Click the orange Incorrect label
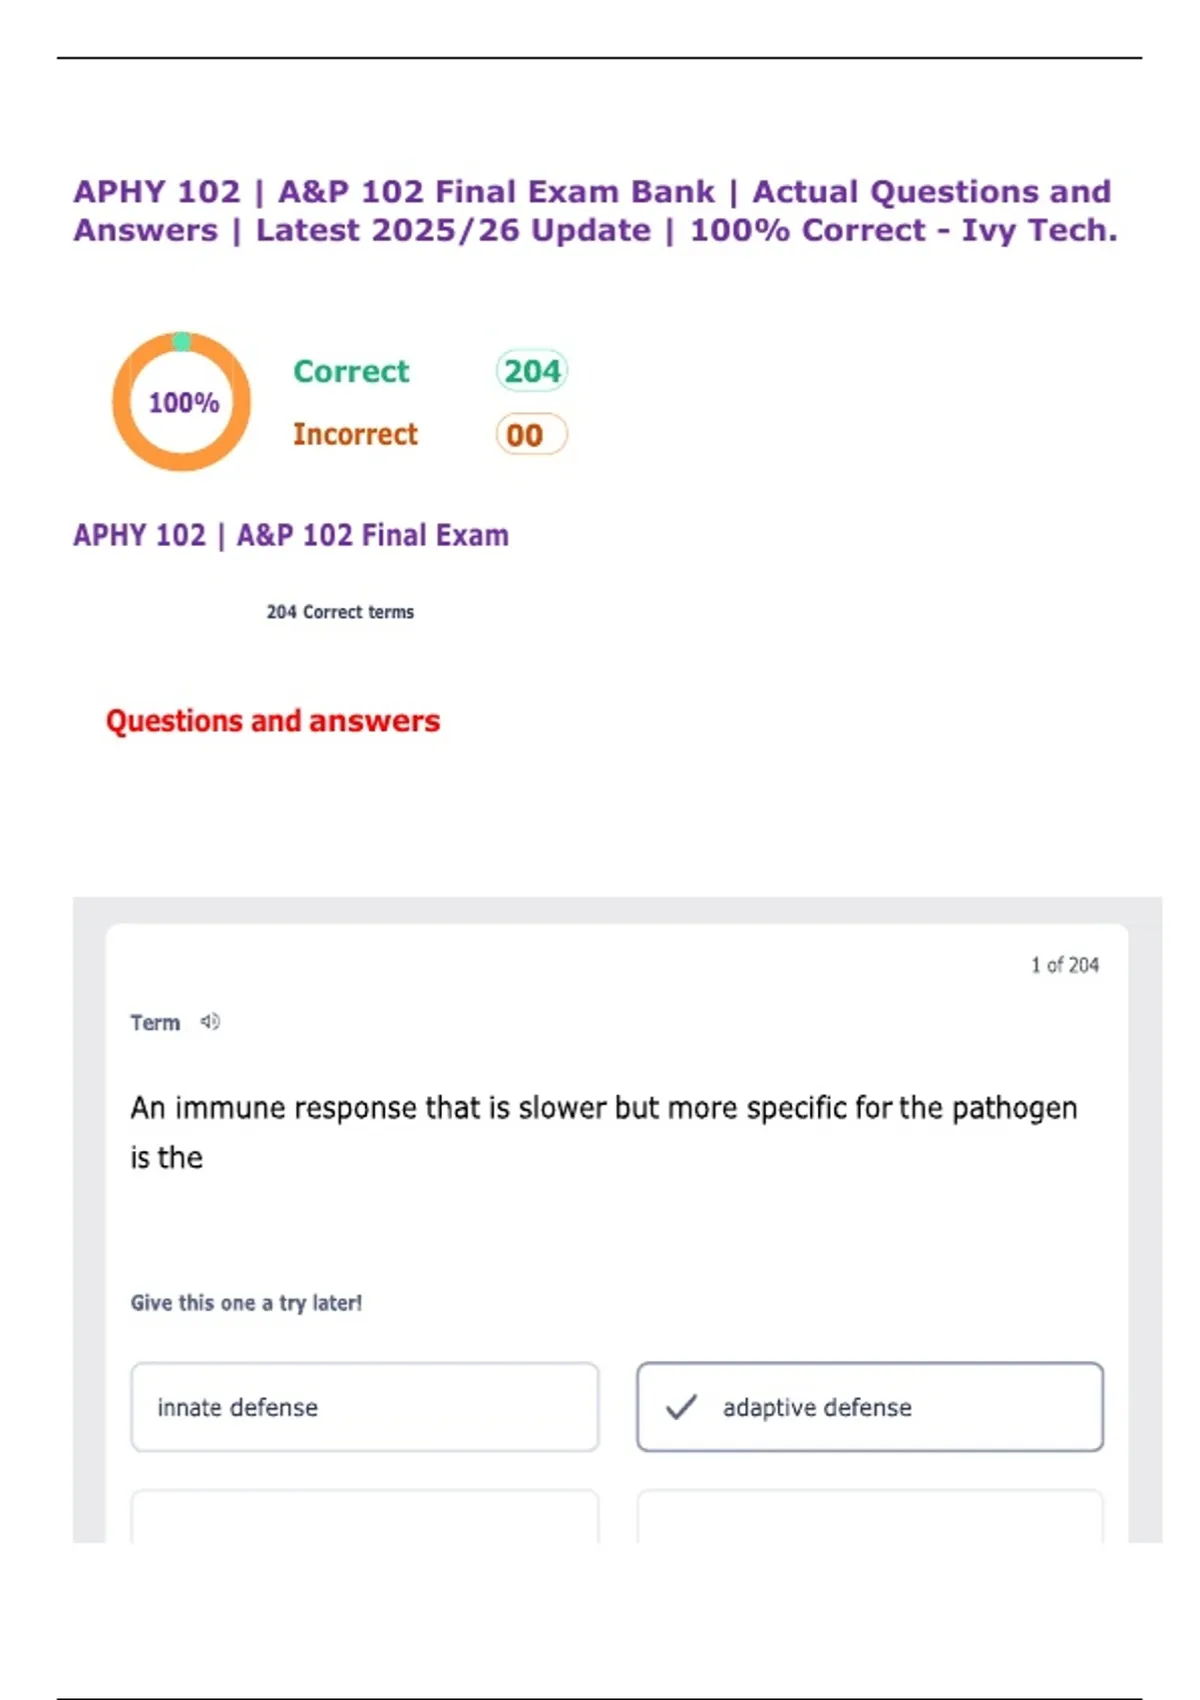Viewport: 1200px width, 1700px height. click(355, 435)
